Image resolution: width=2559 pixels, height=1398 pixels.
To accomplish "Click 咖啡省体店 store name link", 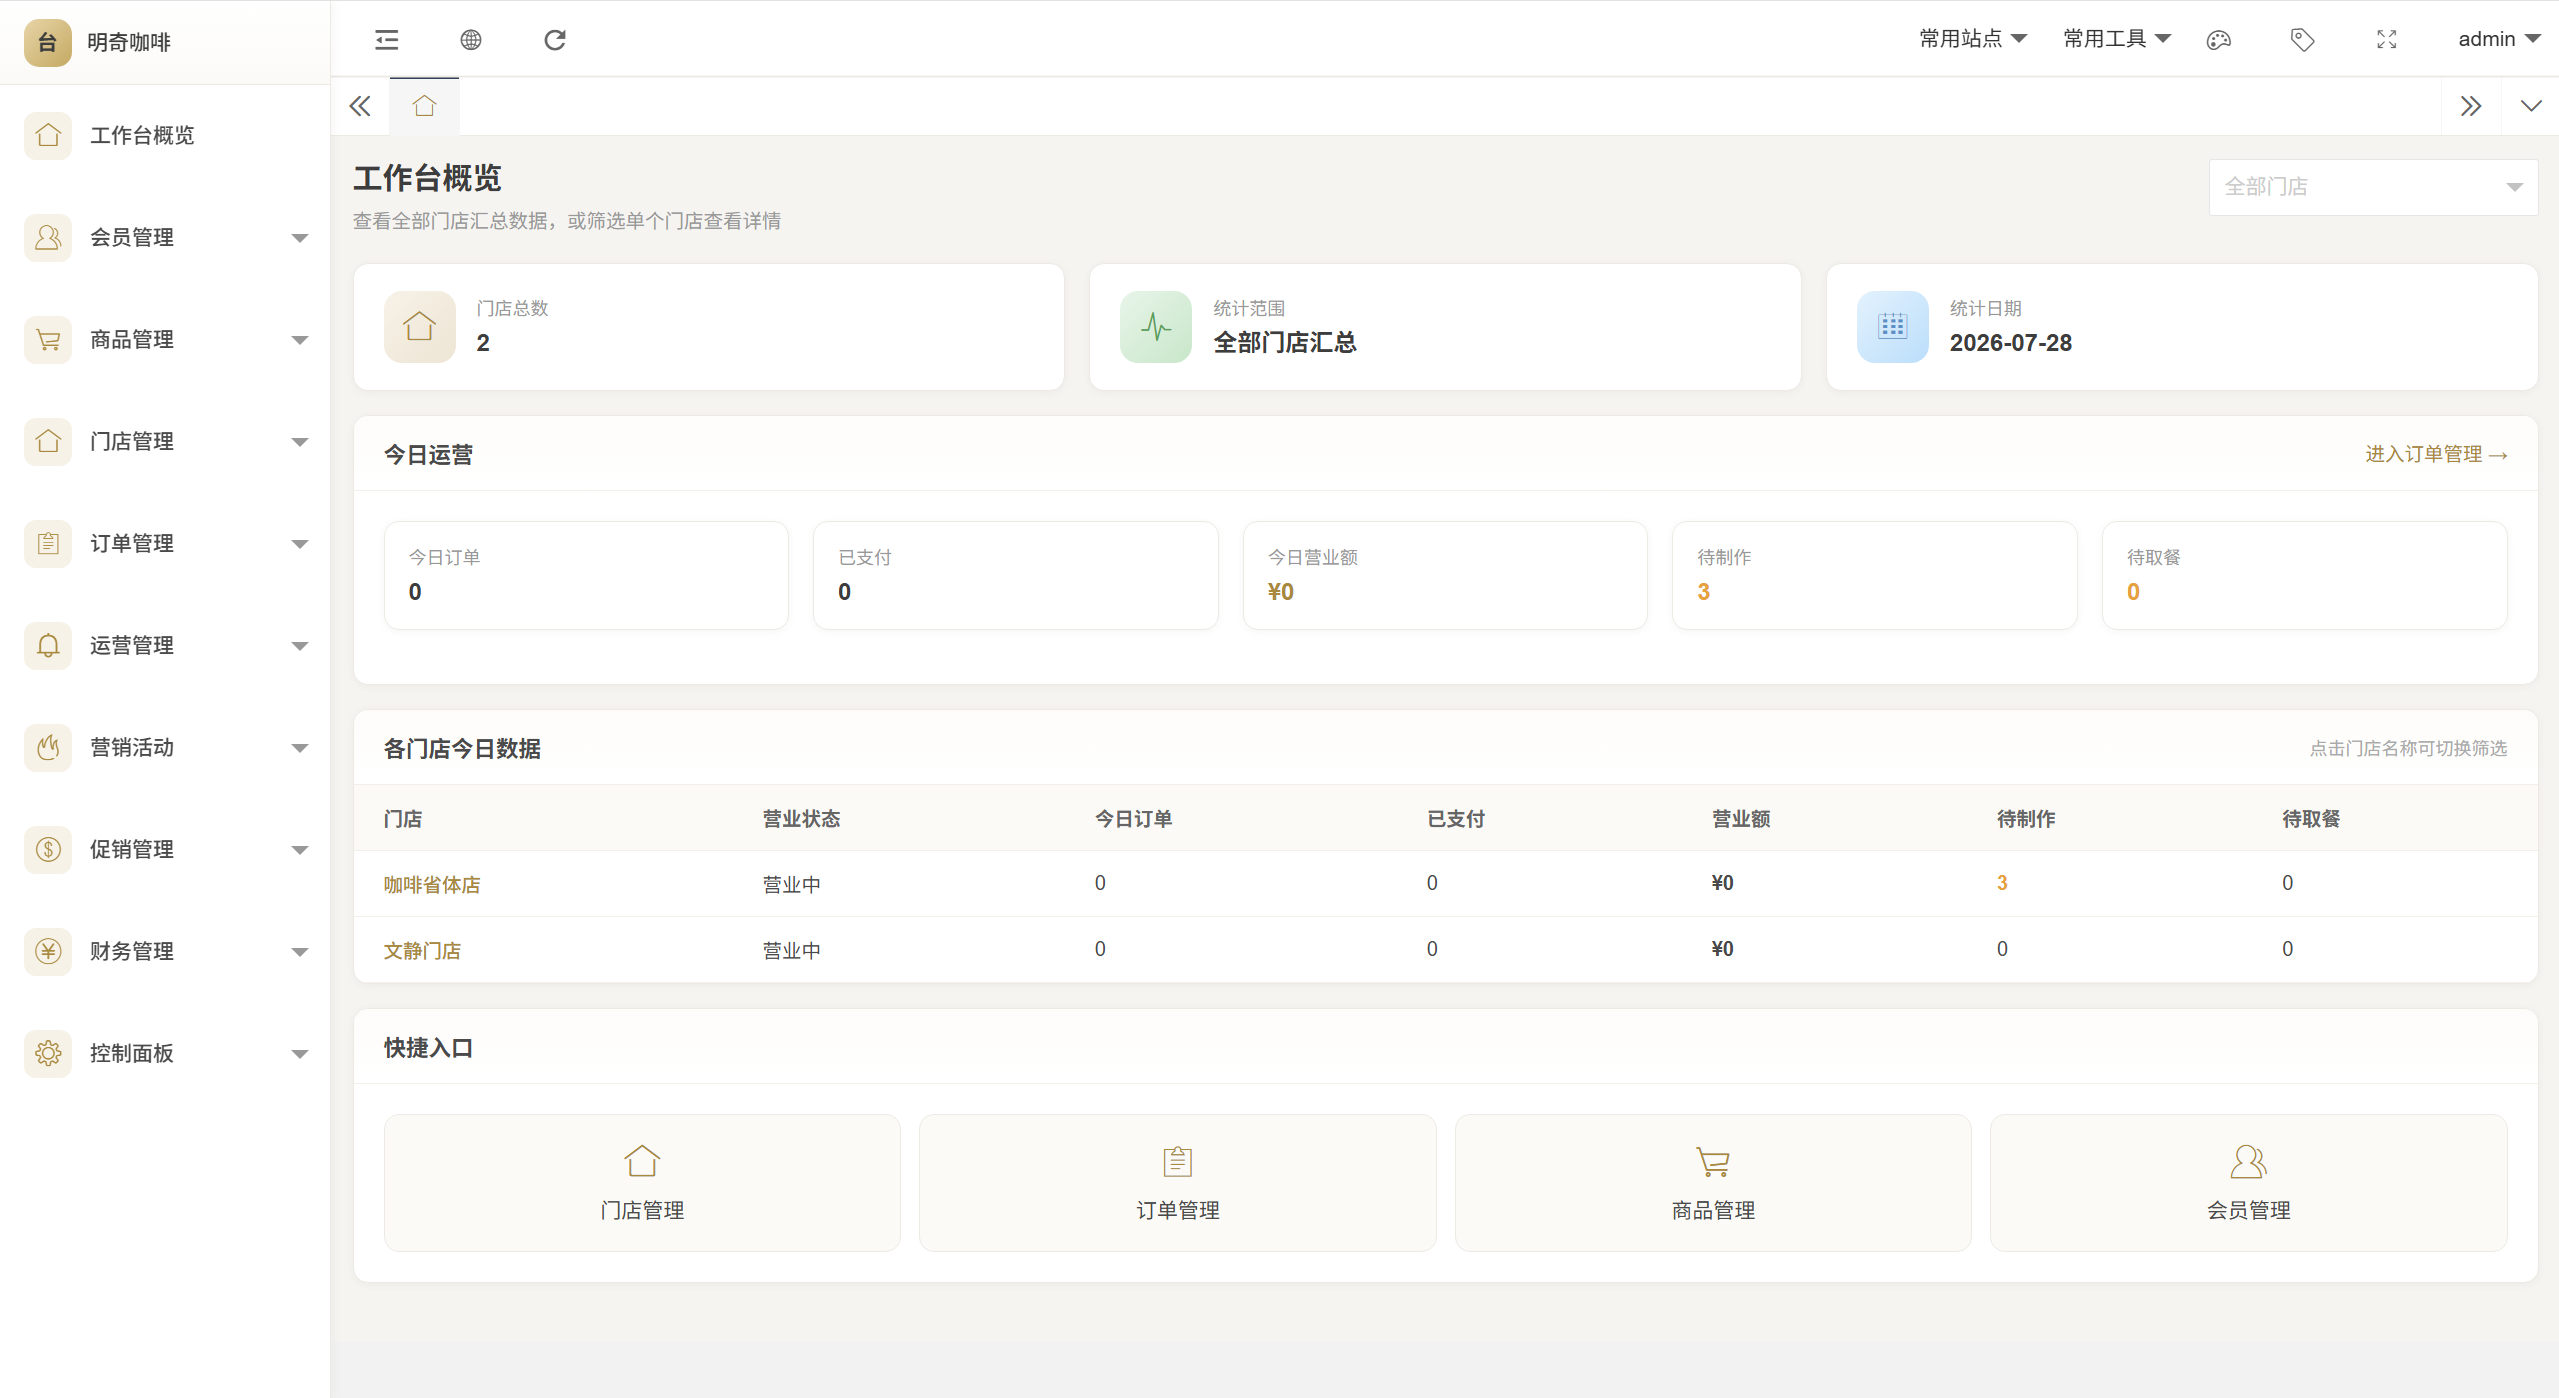I will 432,884.
